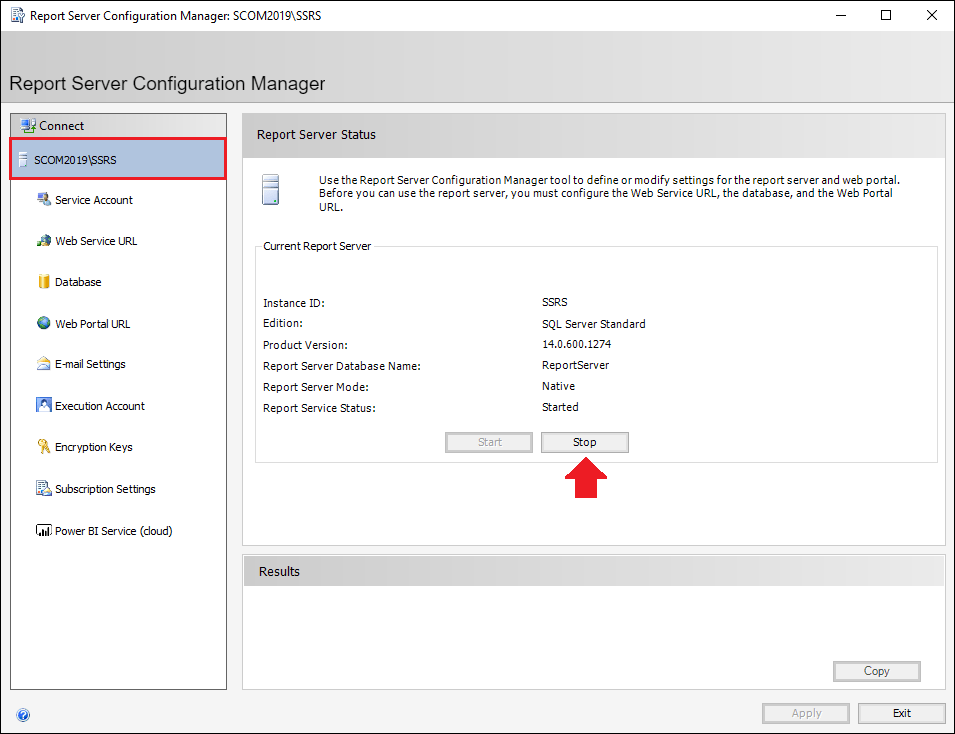Viewport: 955px width, 734px height.
Task: Maximize the Configuration Manager window
Action: pyautogui.click(x=886, y=15)
